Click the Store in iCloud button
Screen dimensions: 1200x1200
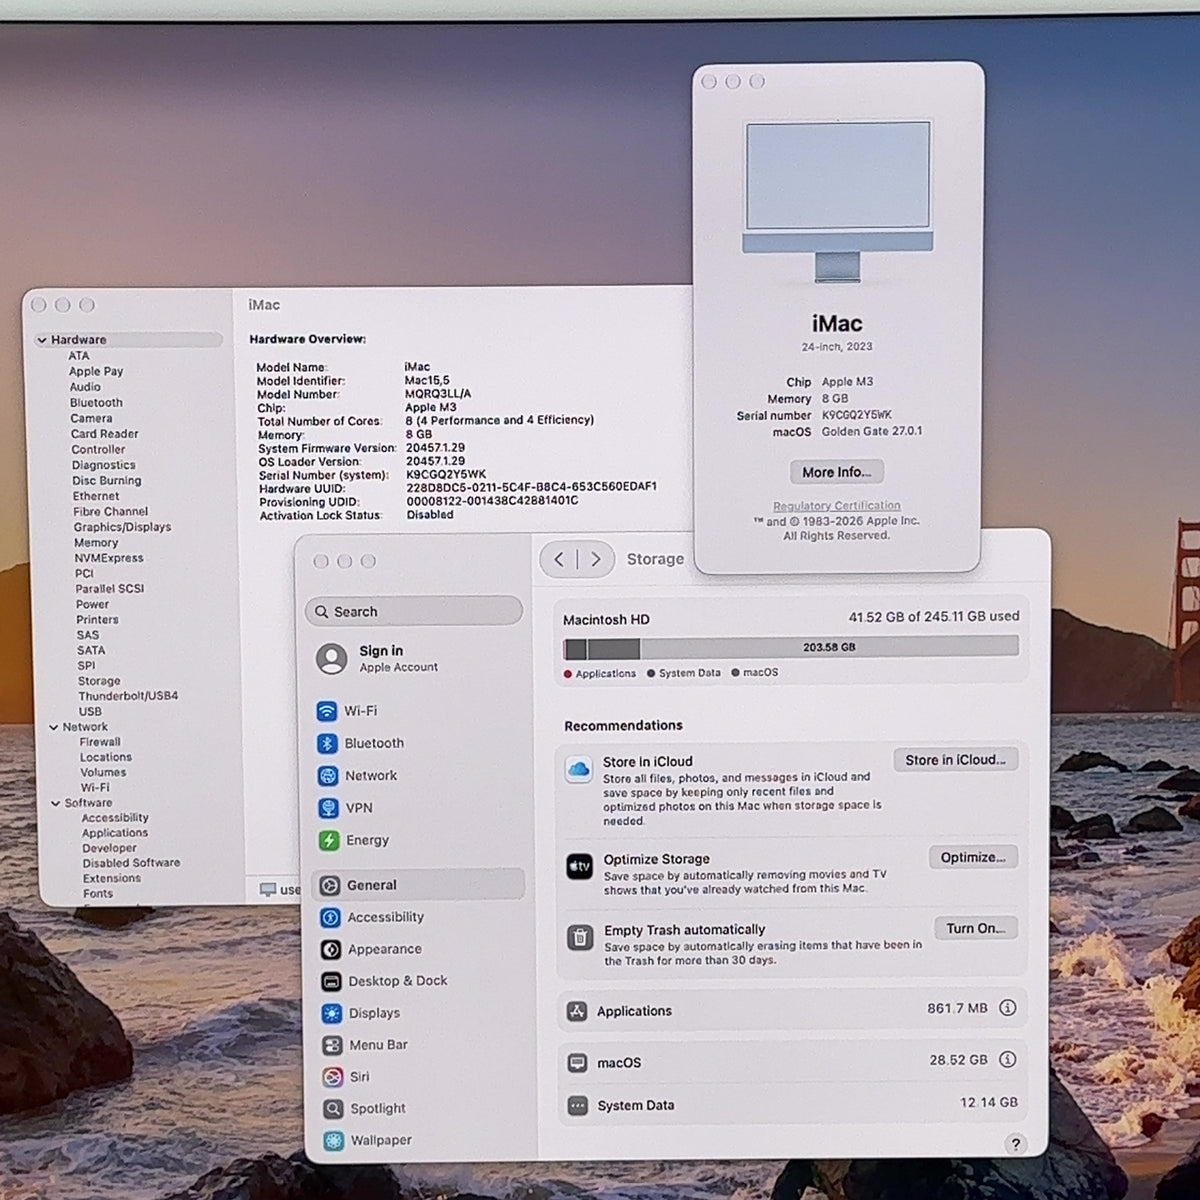coord(955,760)
